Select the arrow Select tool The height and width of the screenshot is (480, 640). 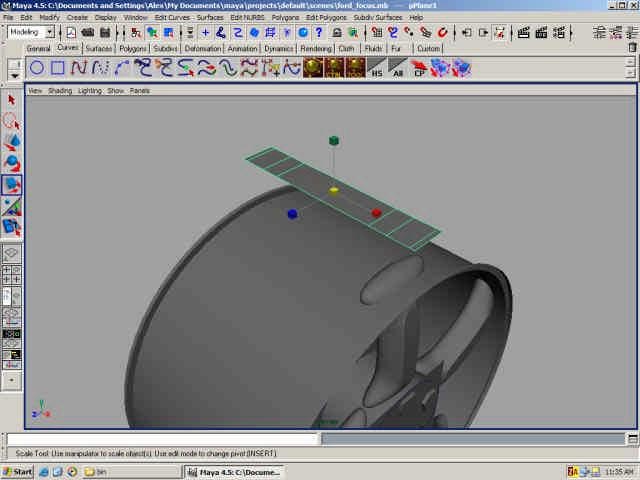point(12,100)
